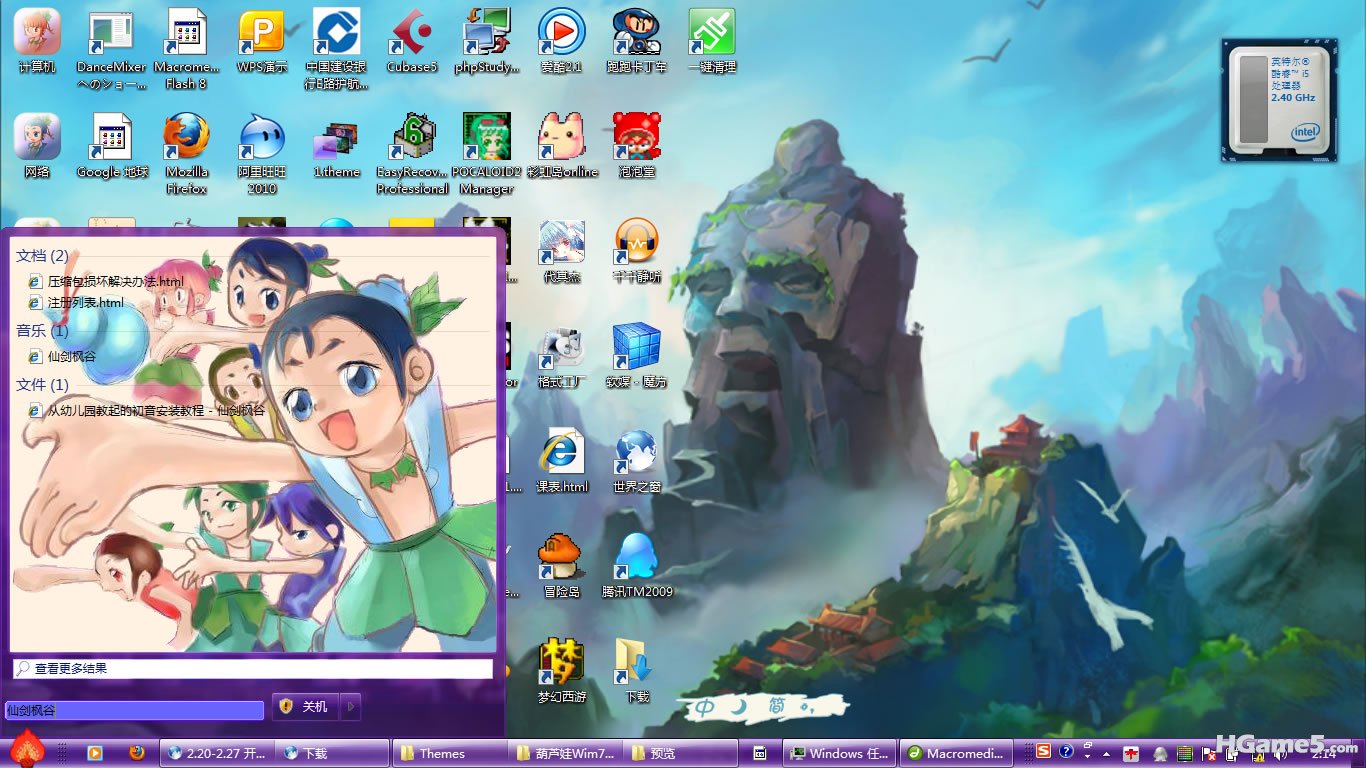Click the 关机 shutdown button

coord(305,707)
